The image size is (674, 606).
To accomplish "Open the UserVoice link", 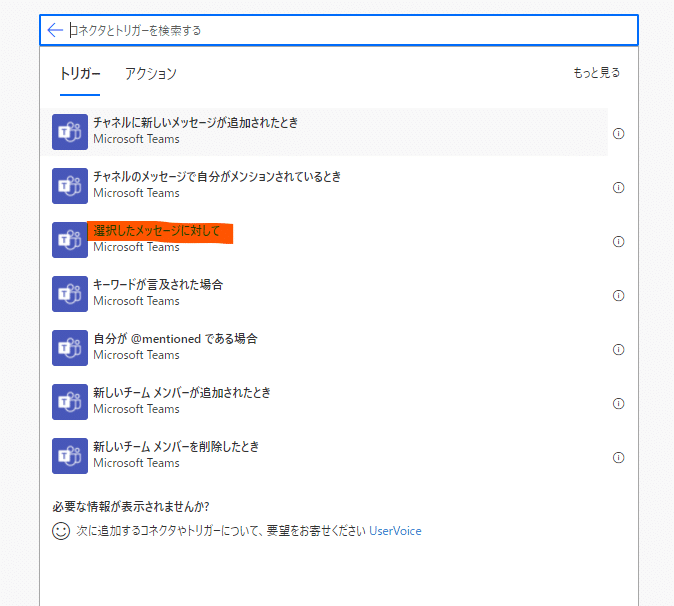I will 395,531.
